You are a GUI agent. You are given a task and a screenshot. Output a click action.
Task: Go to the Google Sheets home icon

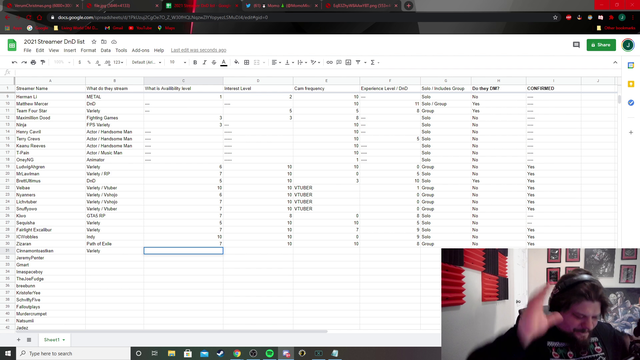point(12,45)
